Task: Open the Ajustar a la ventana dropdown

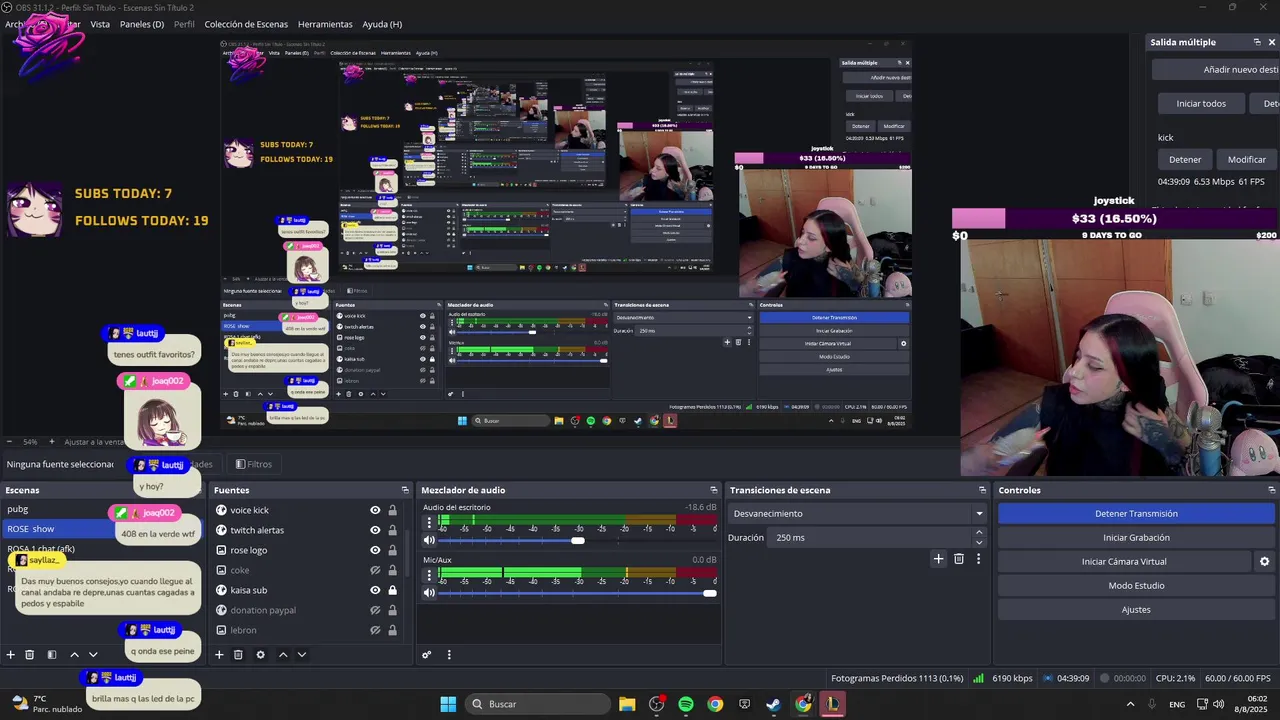Action: point(95,442)
